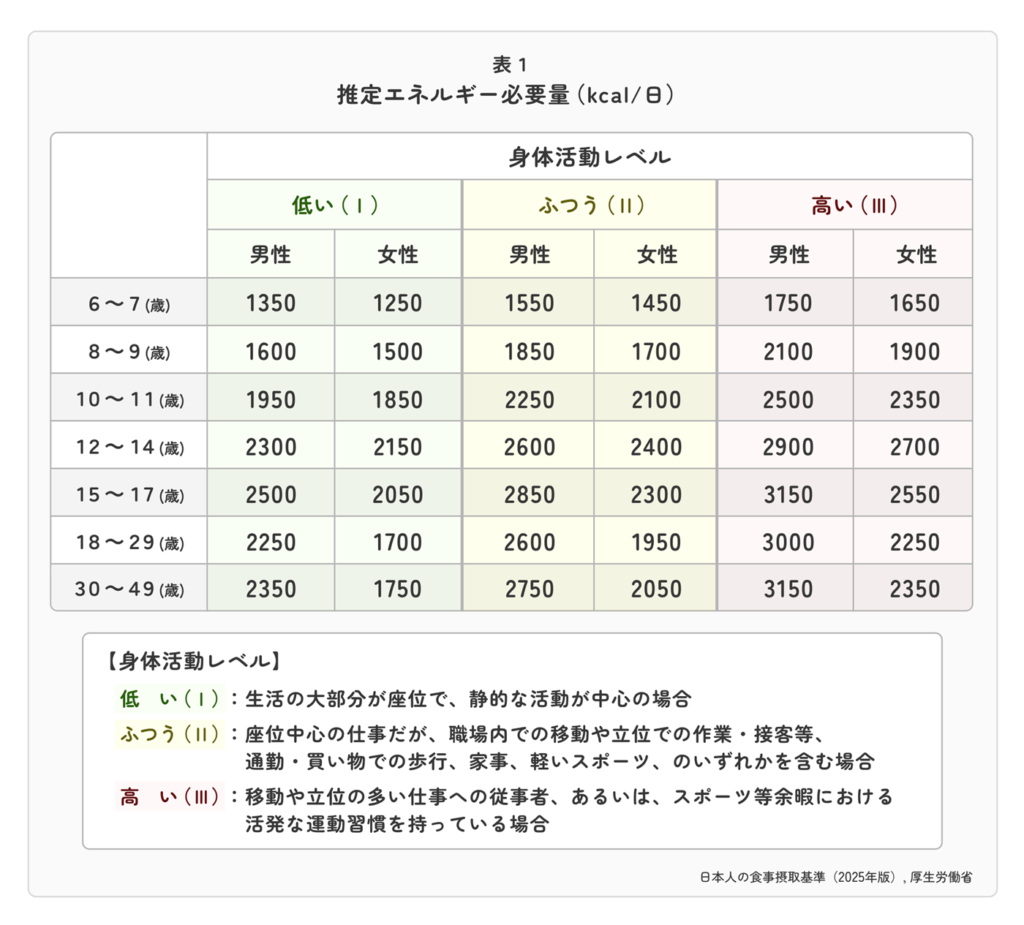Pick value 2900 in the 12〜14 row
Screen dimensions: 1024x925
[788, 447]
